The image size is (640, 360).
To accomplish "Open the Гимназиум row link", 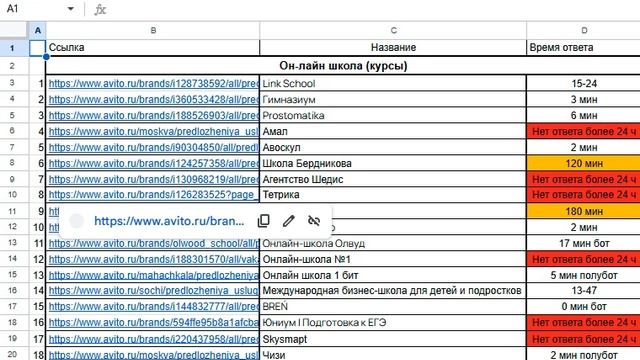I will pyautogui.click(x=153, y=100).
